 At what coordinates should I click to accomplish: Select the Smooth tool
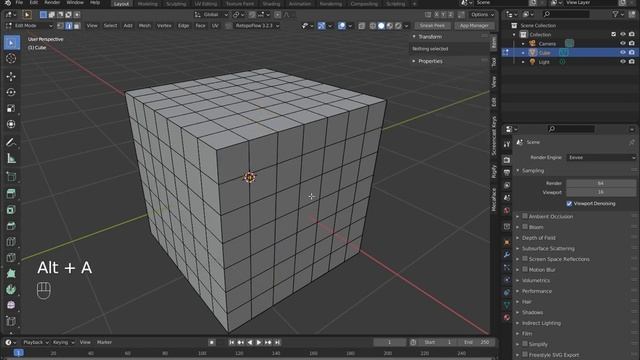point(11,305)
